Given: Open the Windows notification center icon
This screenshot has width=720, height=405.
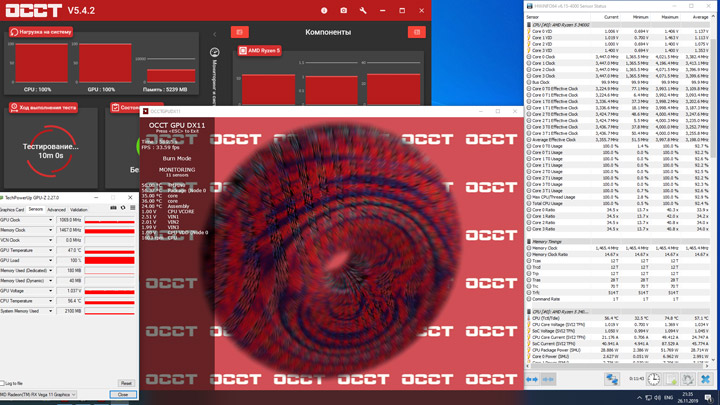Looking at the screenshot, I should click(709, 398).
